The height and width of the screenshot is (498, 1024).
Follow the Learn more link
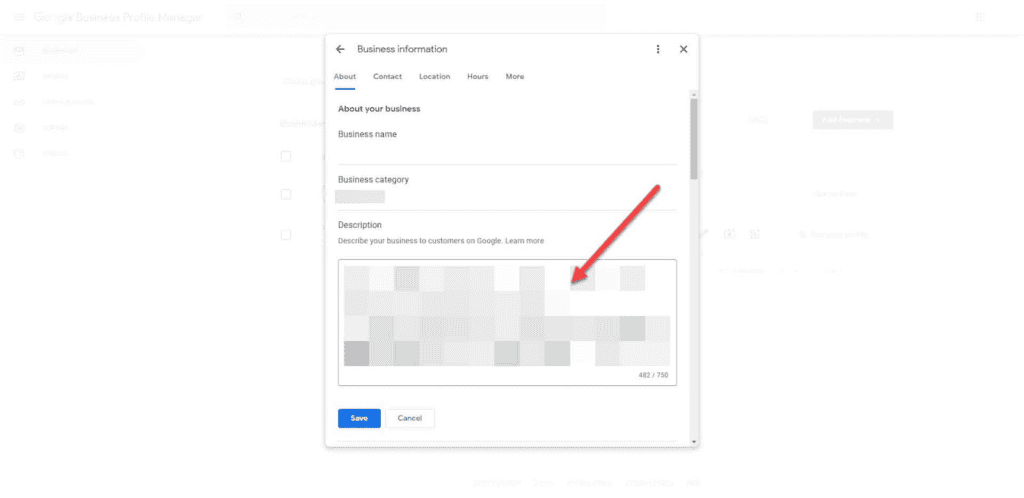point(525,241)
